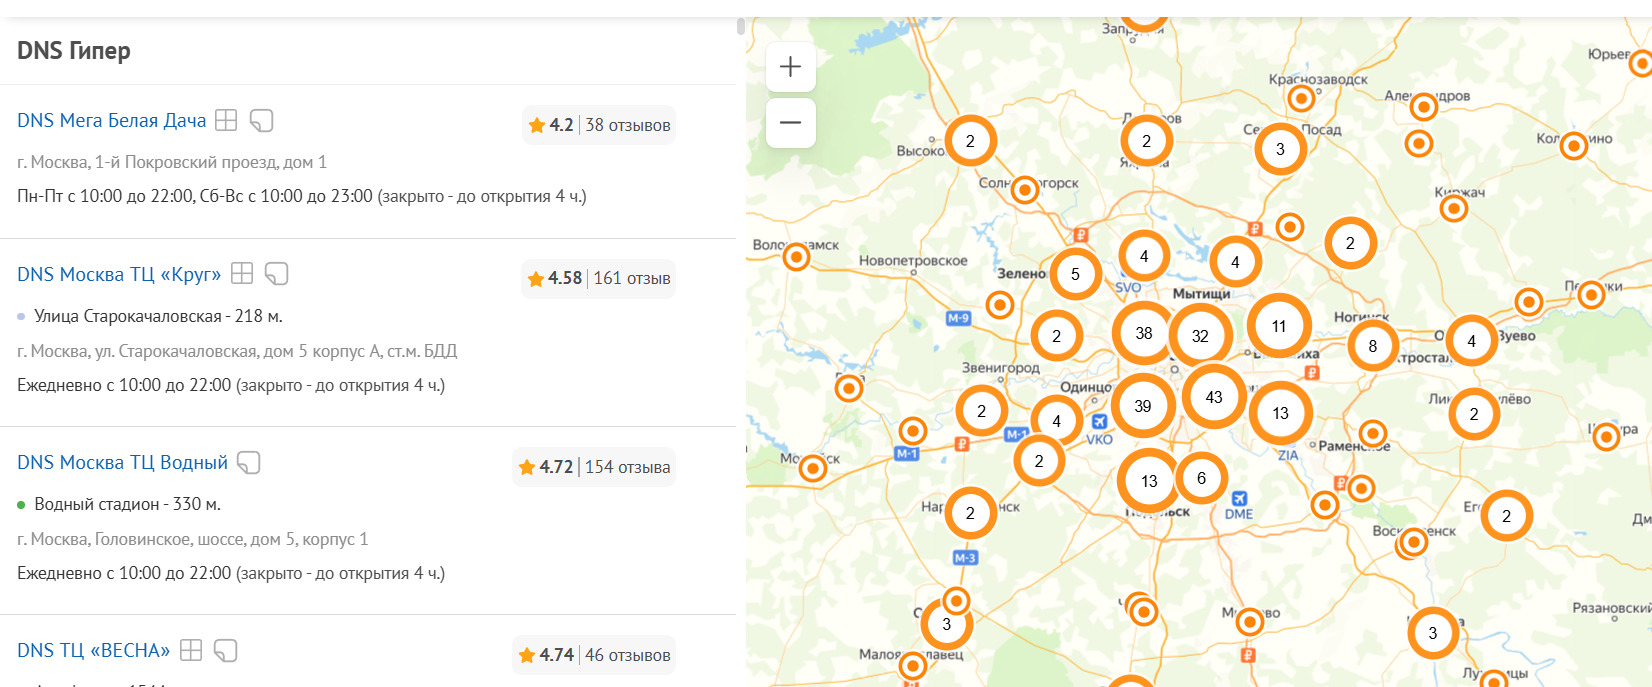Zoom out the map with minus button

click(790, 123)
